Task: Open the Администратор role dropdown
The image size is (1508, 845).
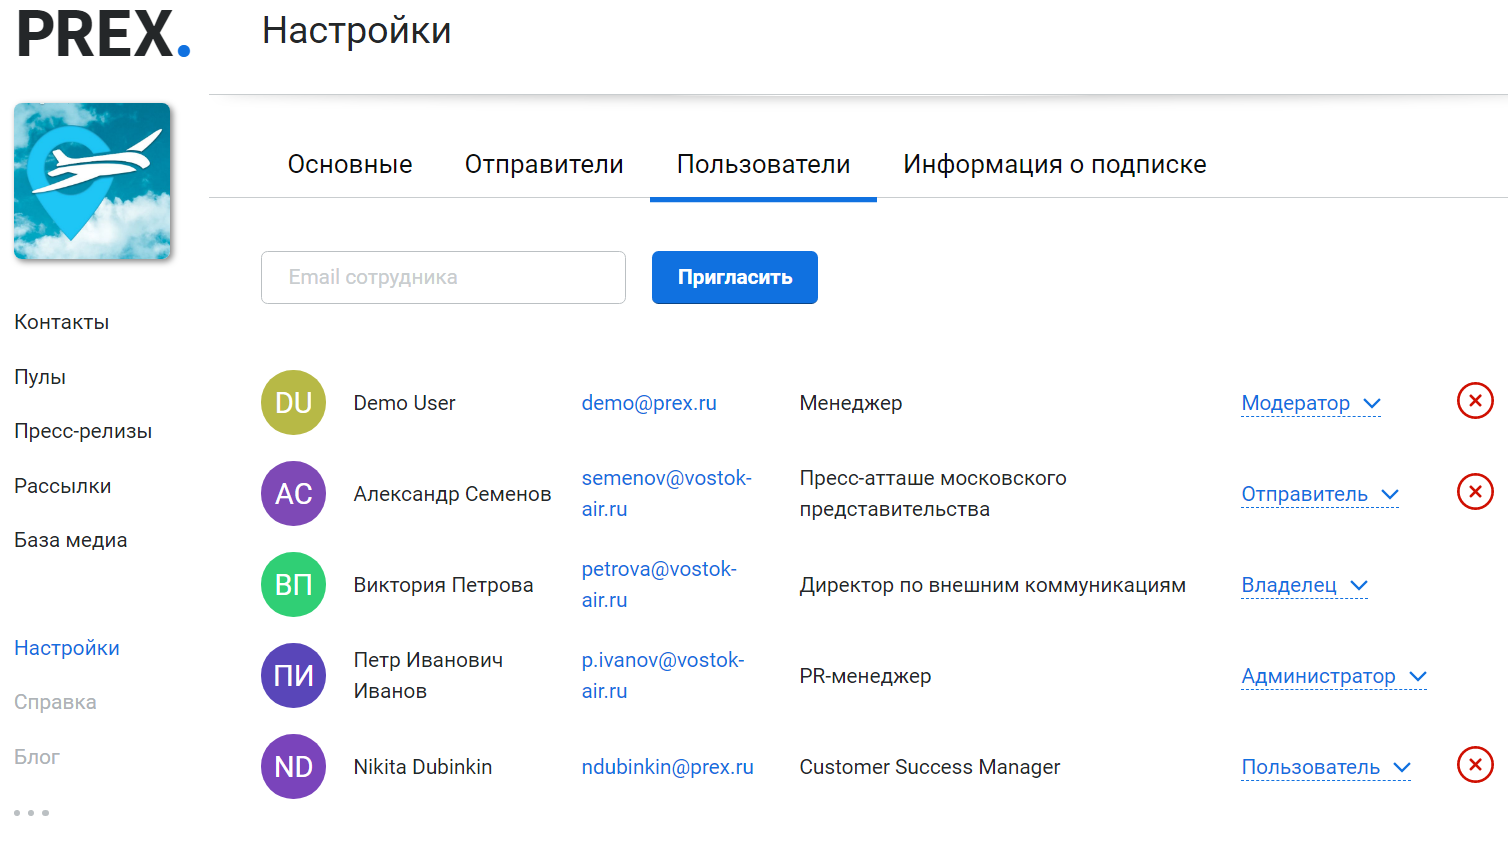Action: [1333, 676]
